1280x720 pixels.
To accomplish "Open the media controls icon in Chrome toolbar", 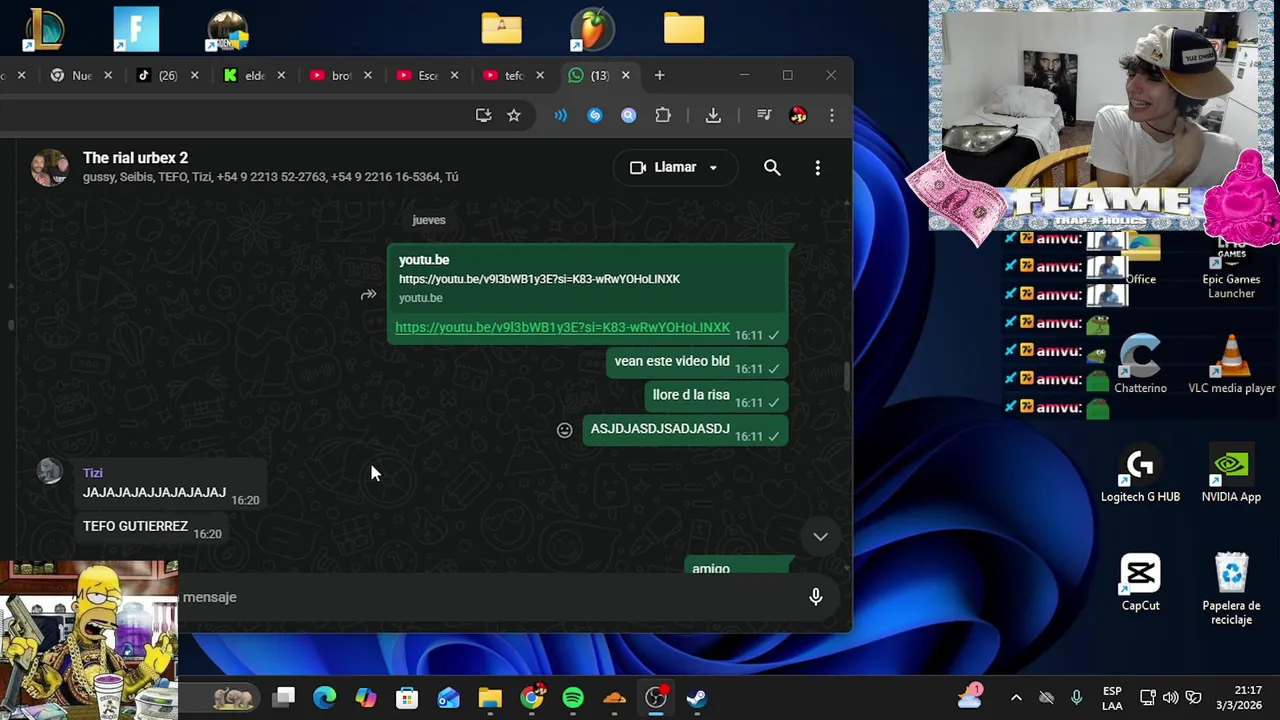I will pyautogui.click(x=764, y=116).
